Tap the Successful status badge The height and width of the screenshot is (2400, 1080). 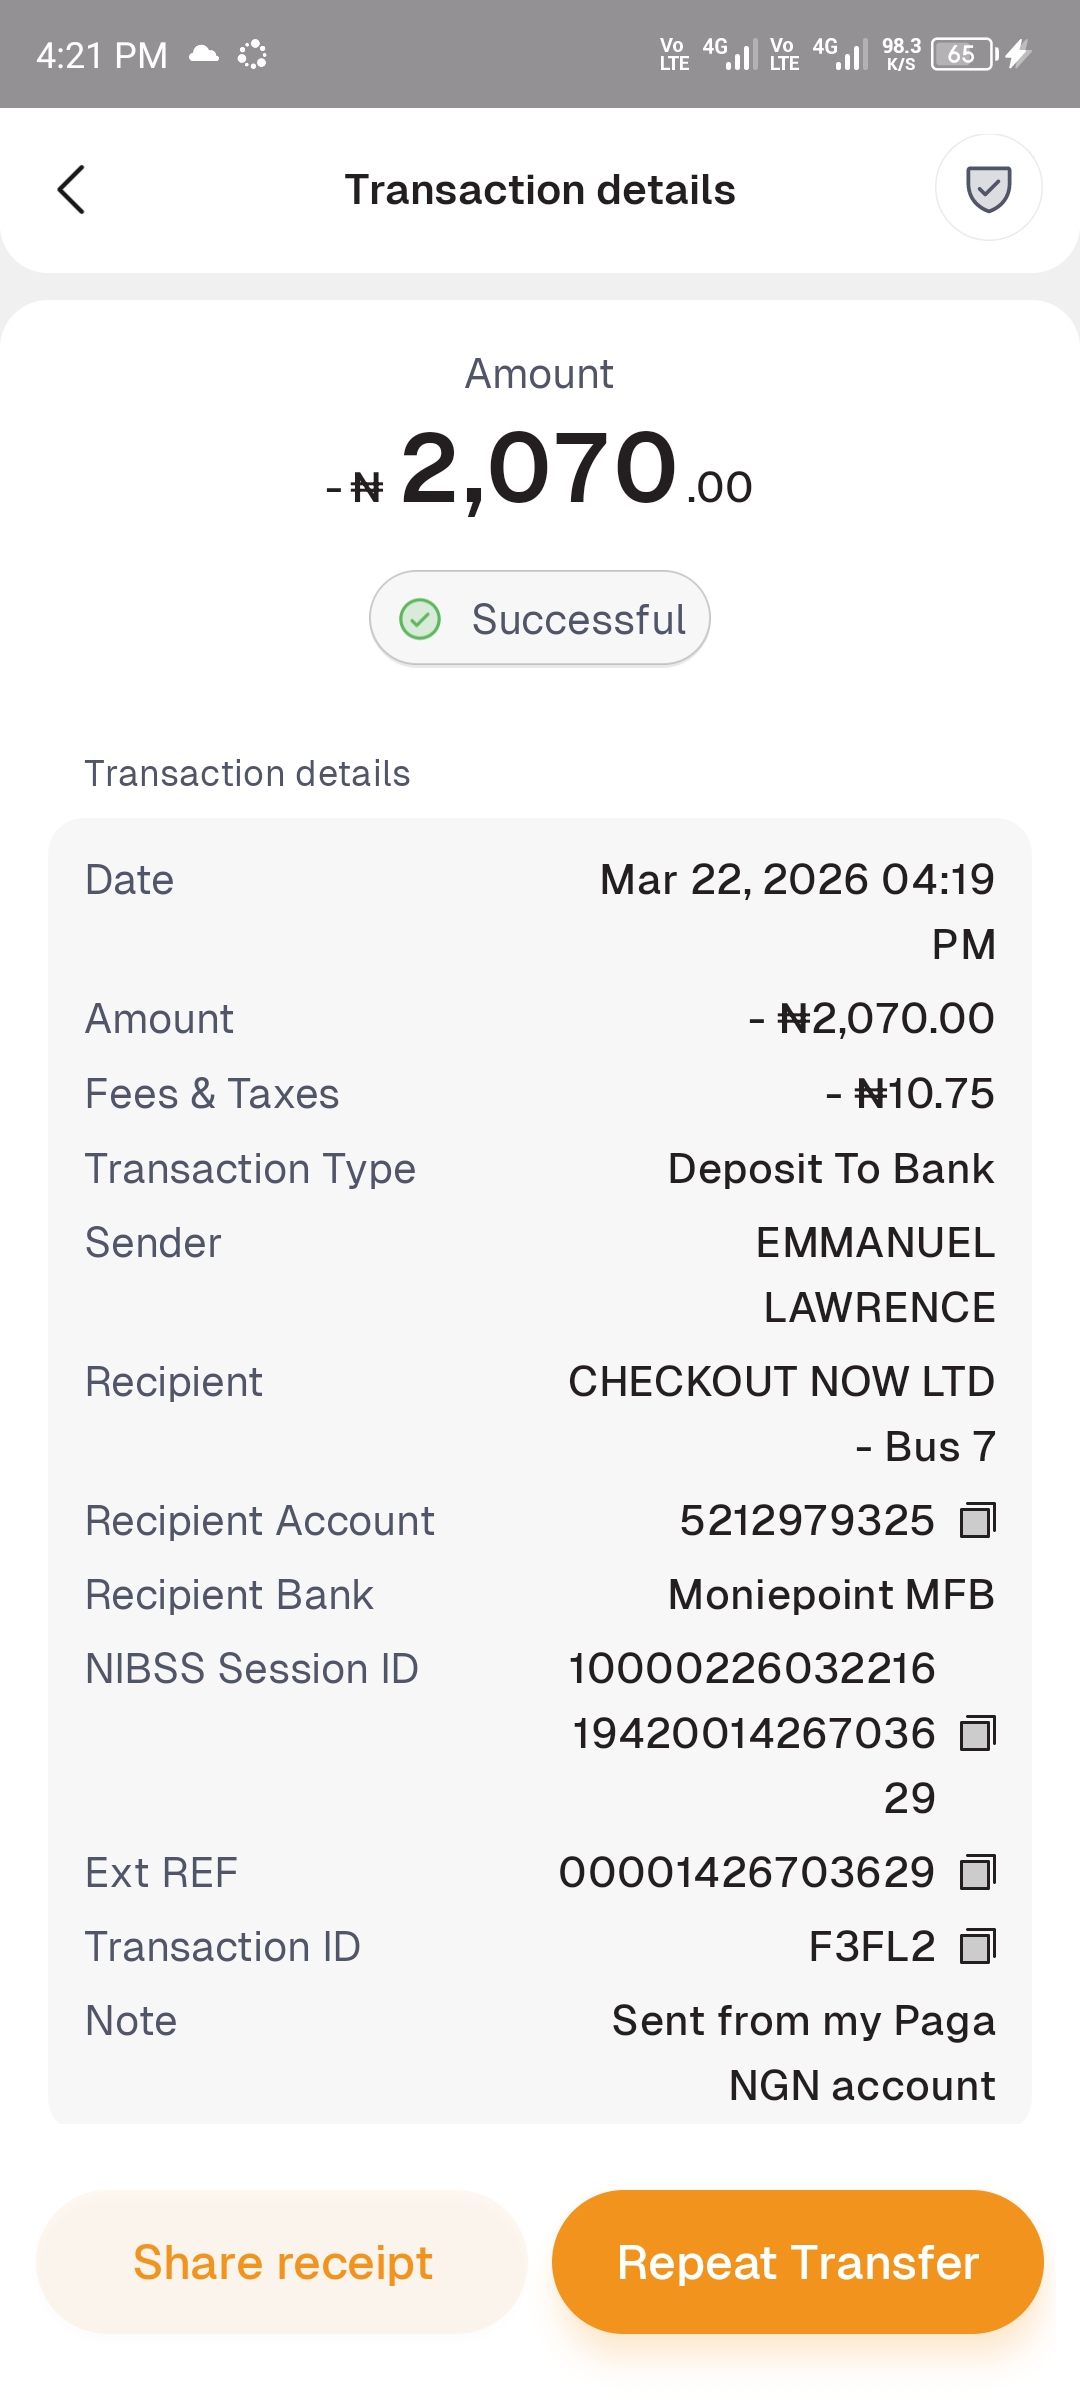(540, 619)
